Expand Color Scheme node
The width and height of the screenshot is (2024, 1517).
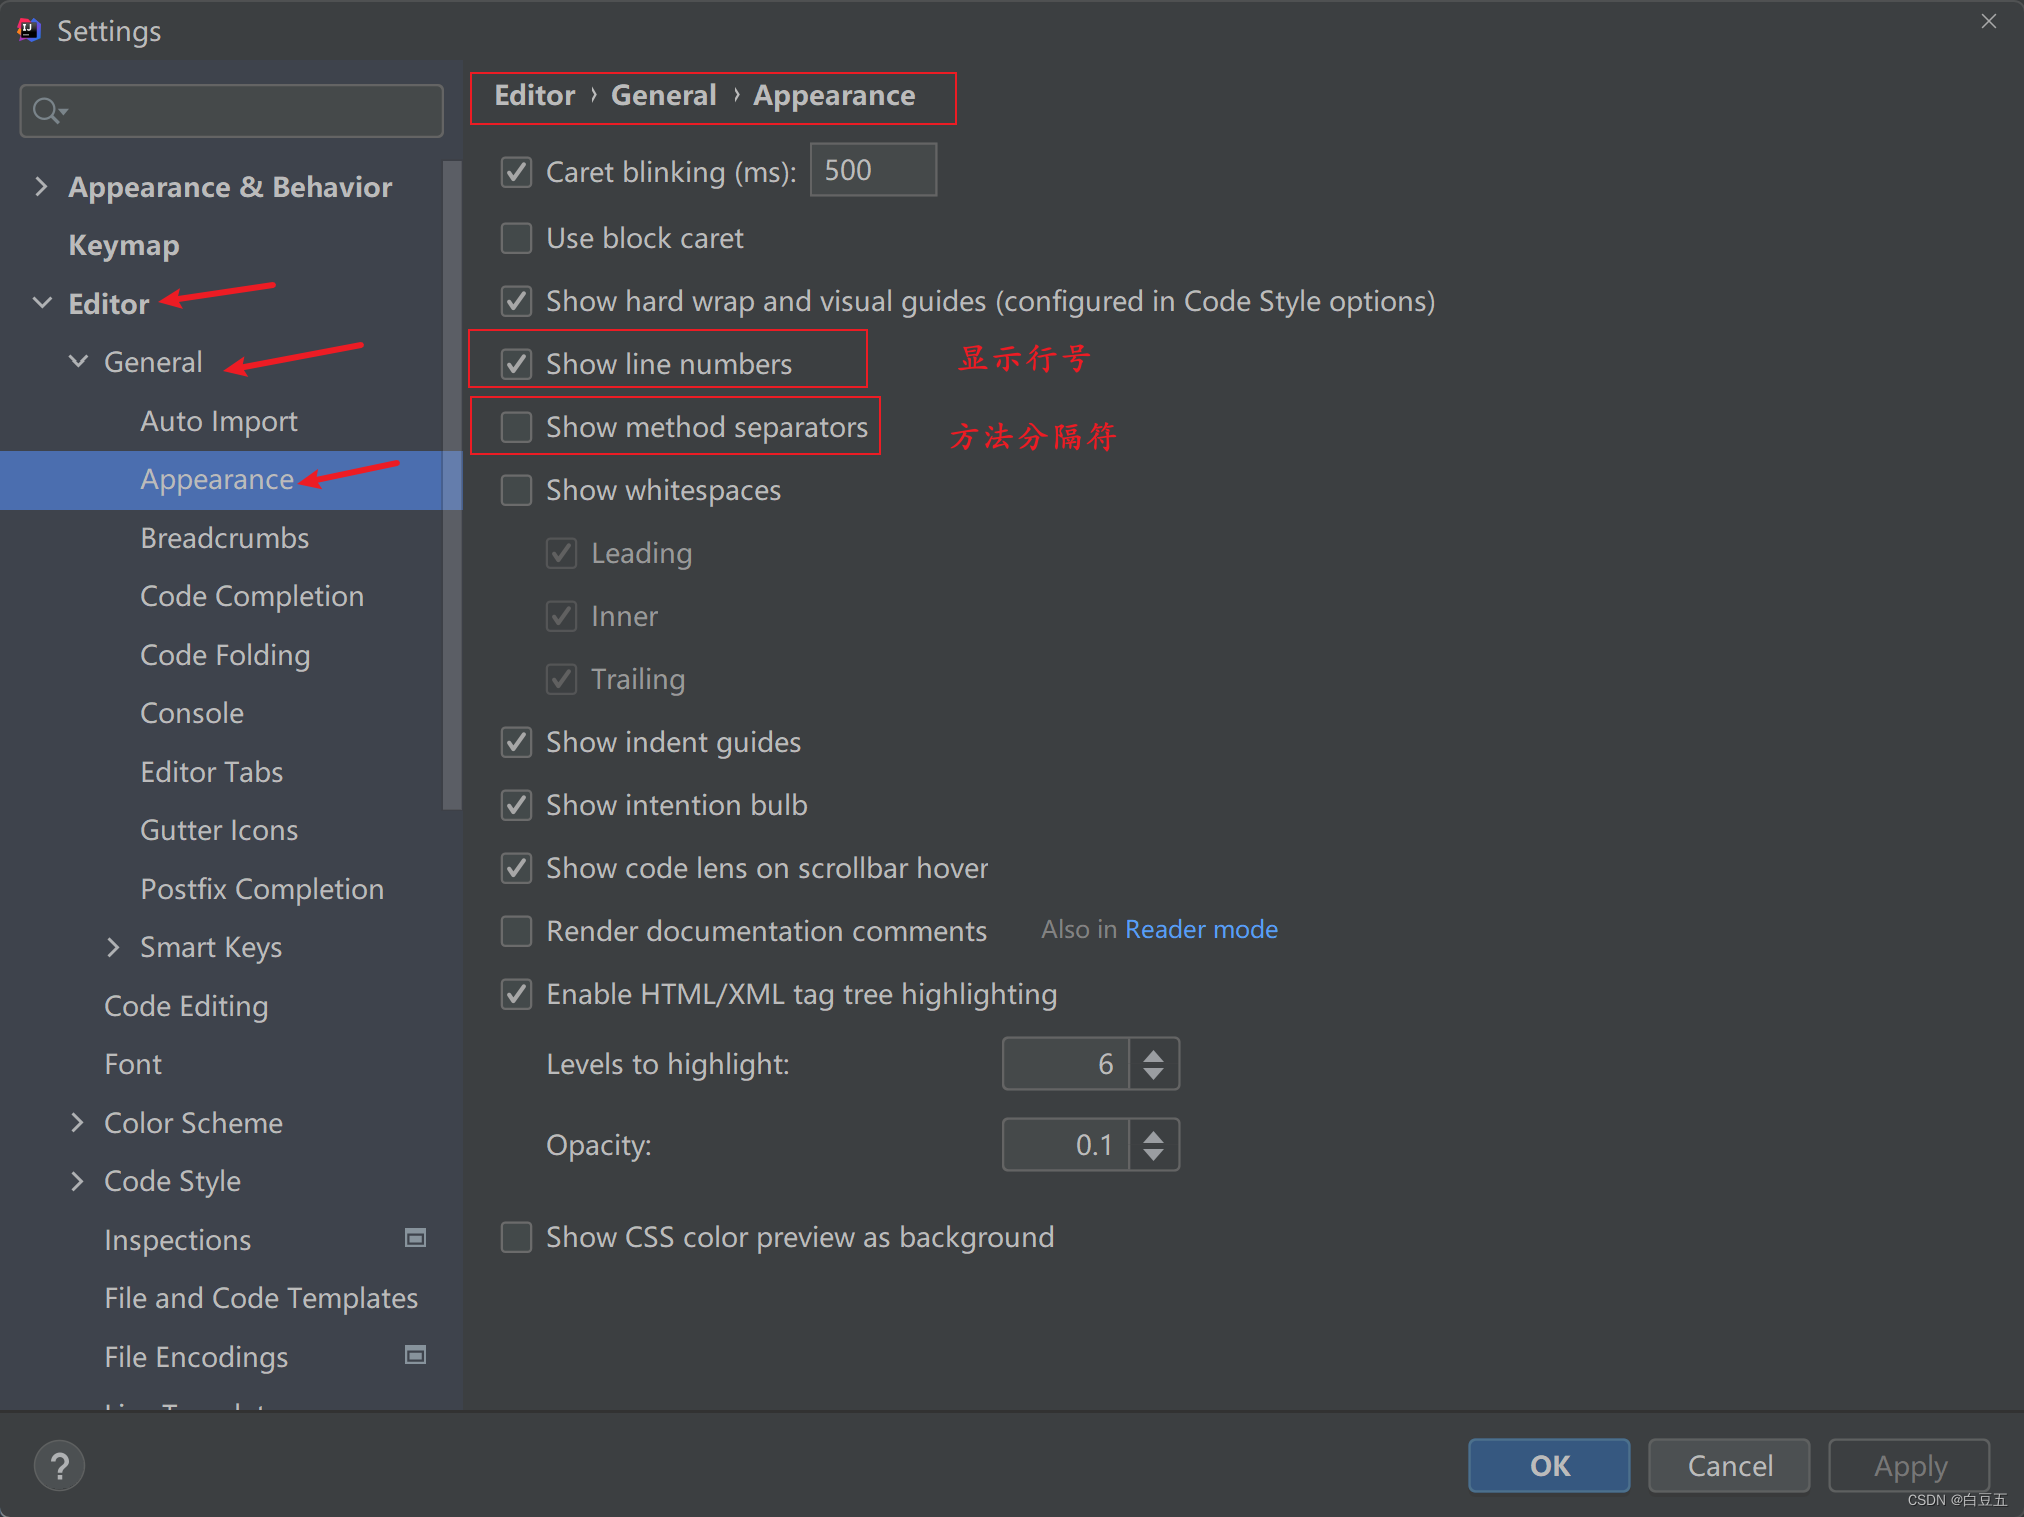click(77, 1122)
